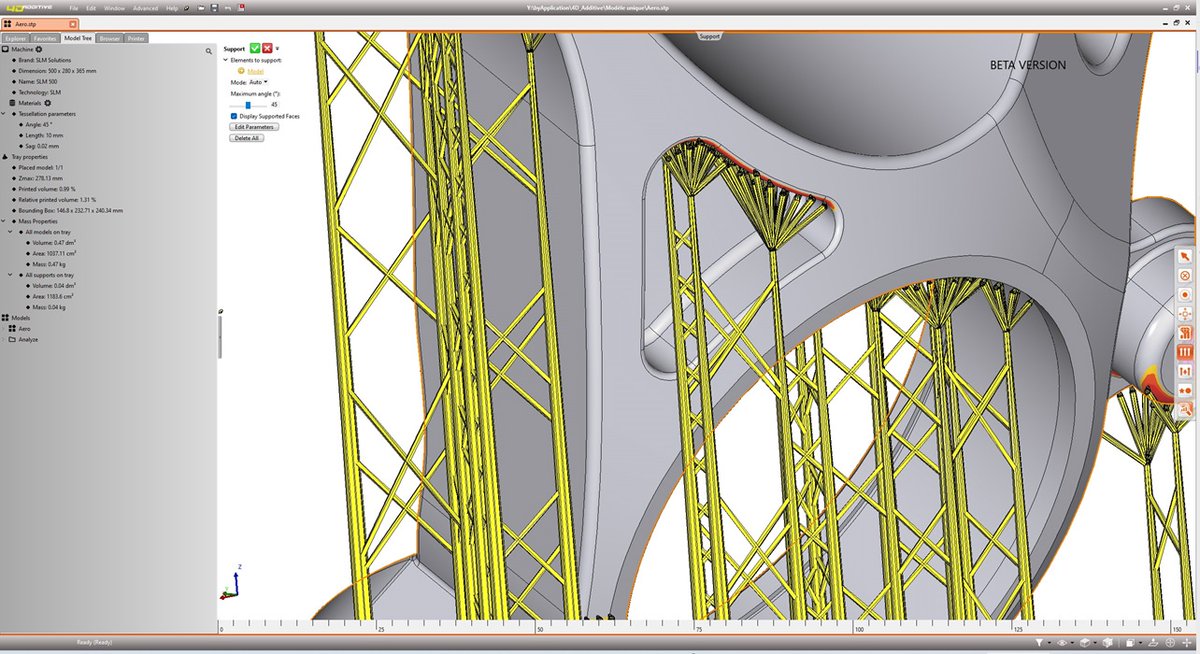
Task: Collapse the Elements to support section
Action: pos(224,60)
